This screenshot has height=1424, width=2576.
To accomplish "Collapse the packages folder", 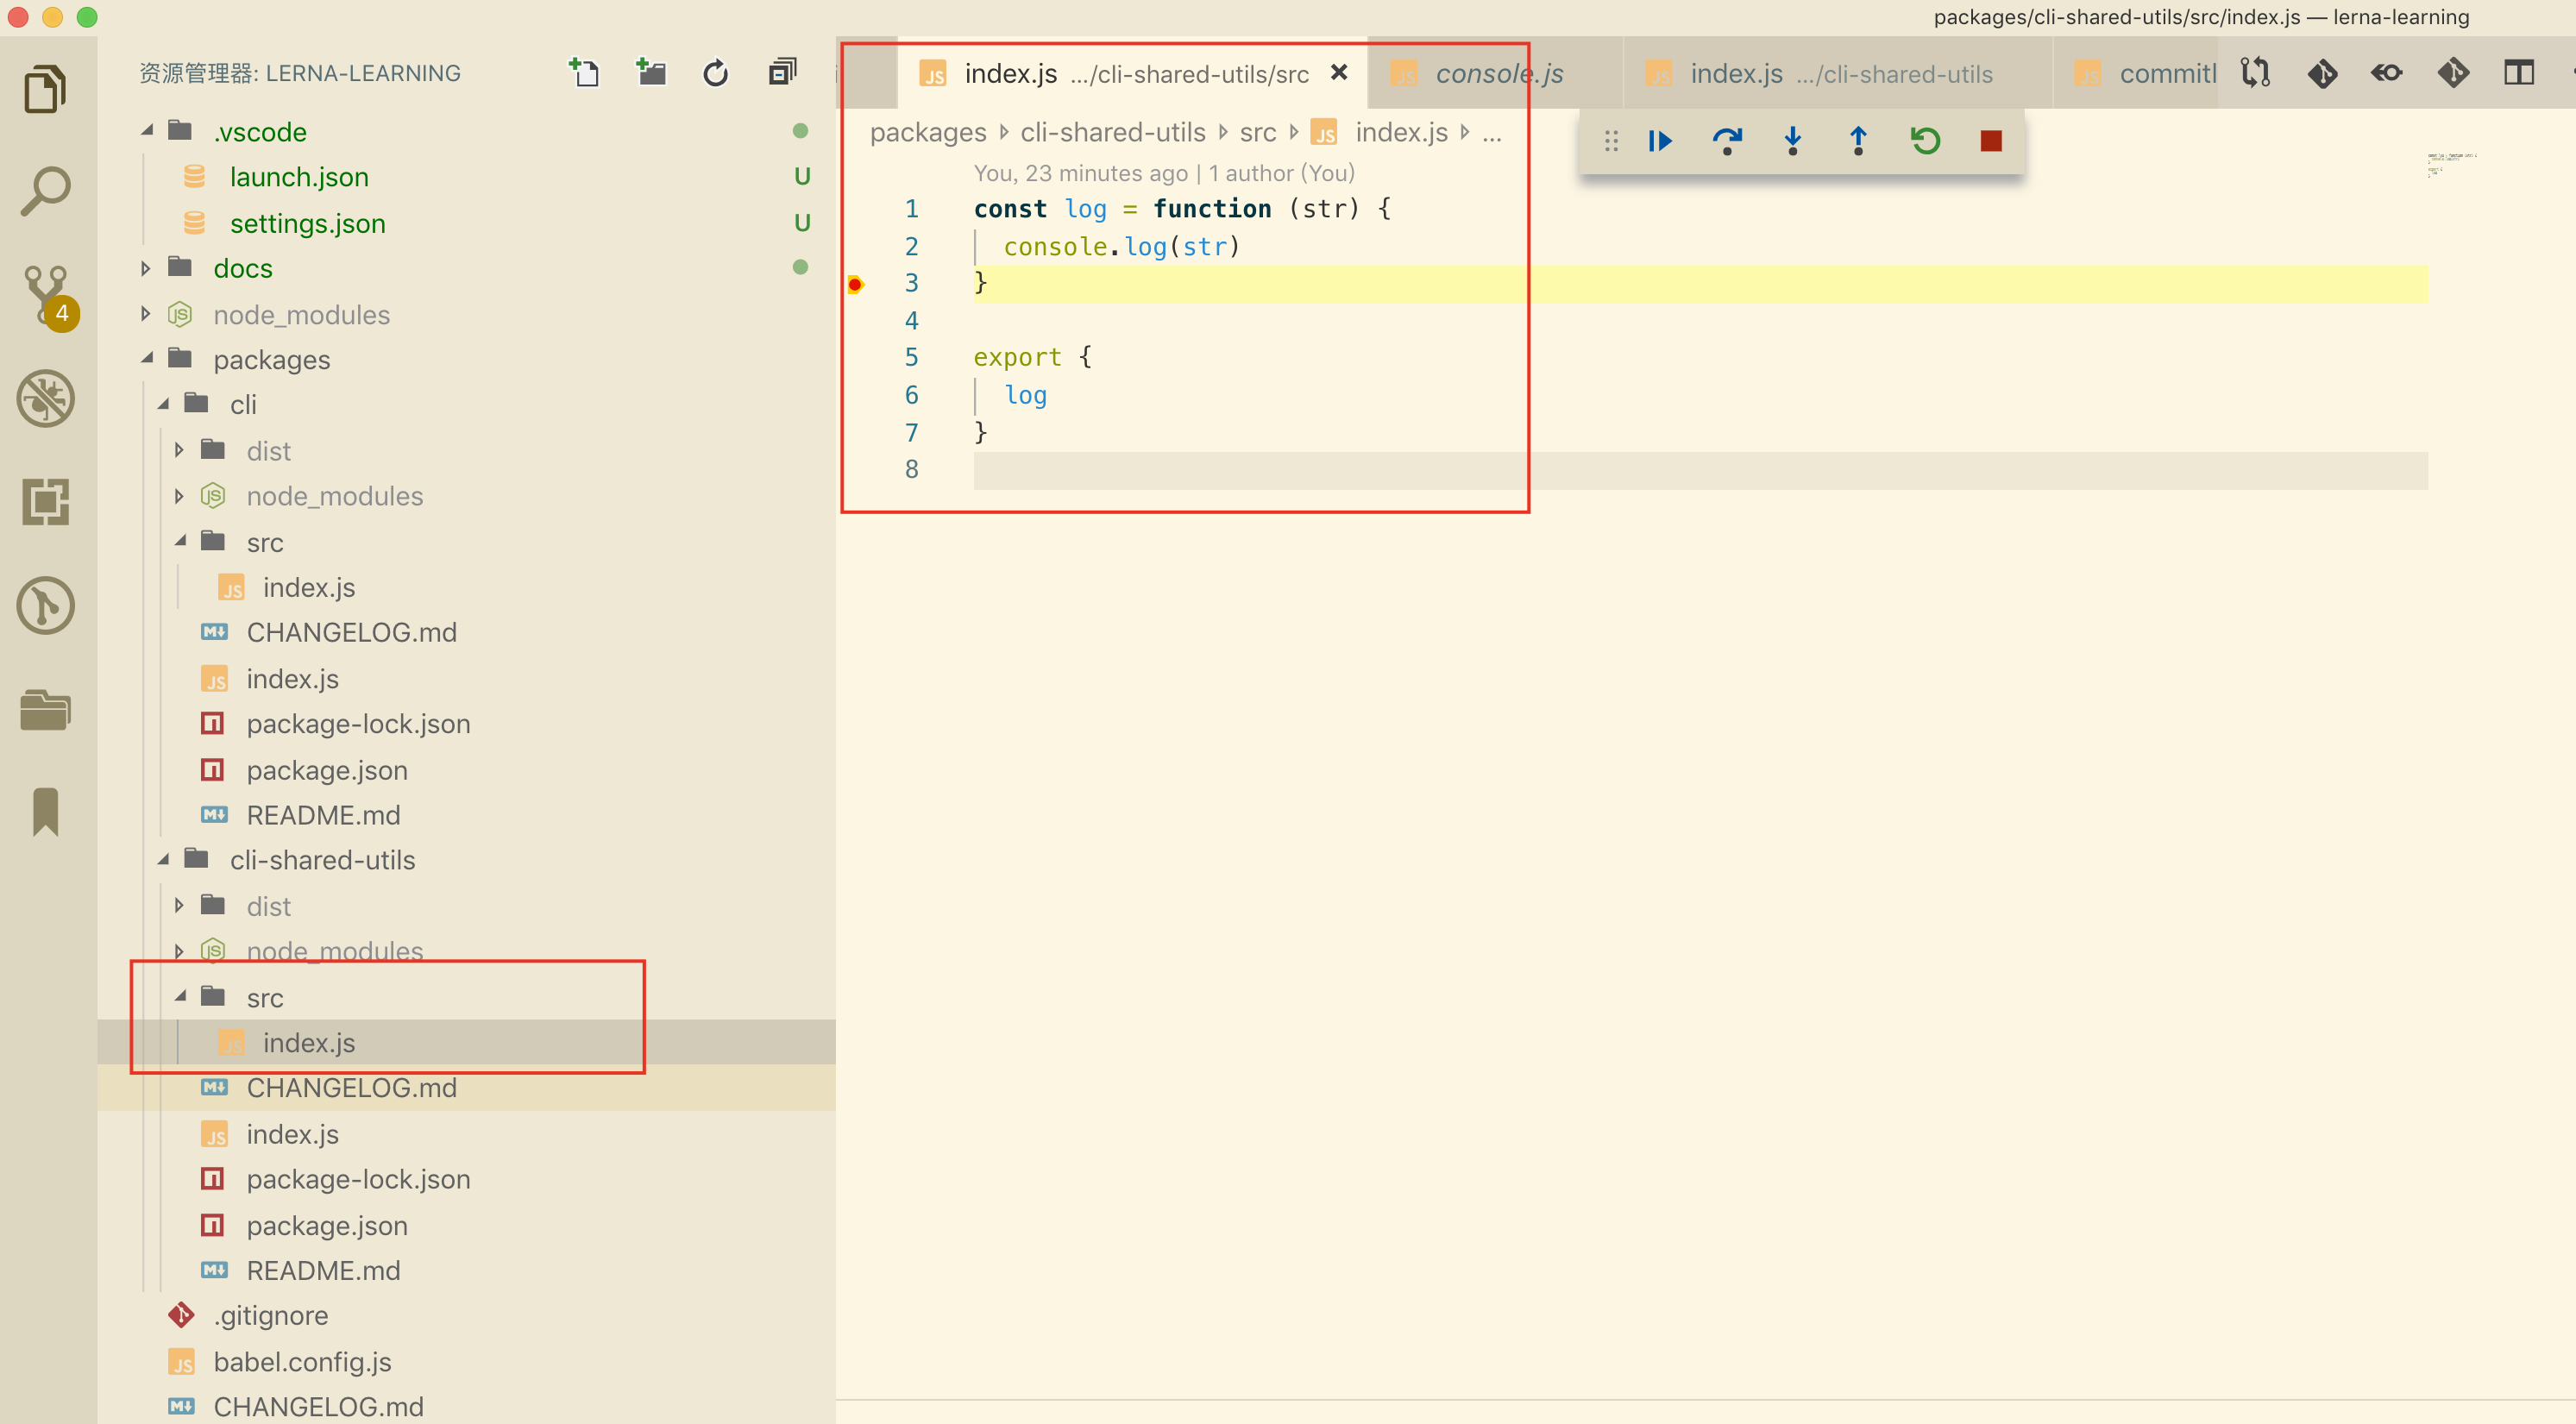I will pyautogui.click(x=148, y=359).
